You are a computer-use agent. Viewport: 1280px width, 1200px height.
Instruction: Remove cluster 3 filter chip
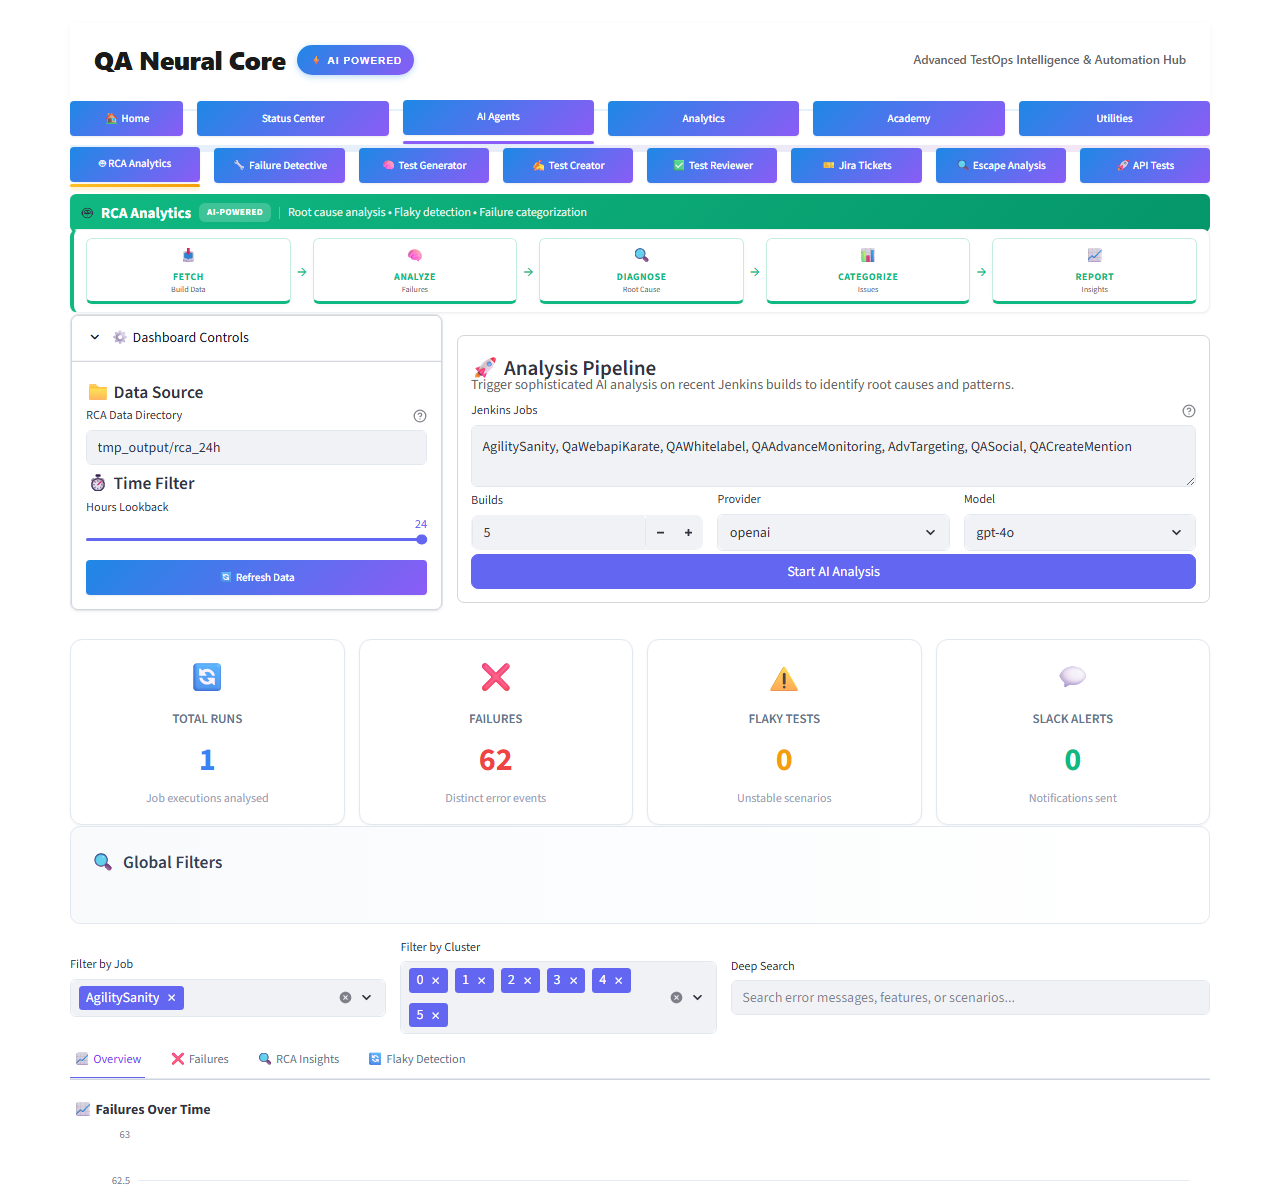pos(574,981)
